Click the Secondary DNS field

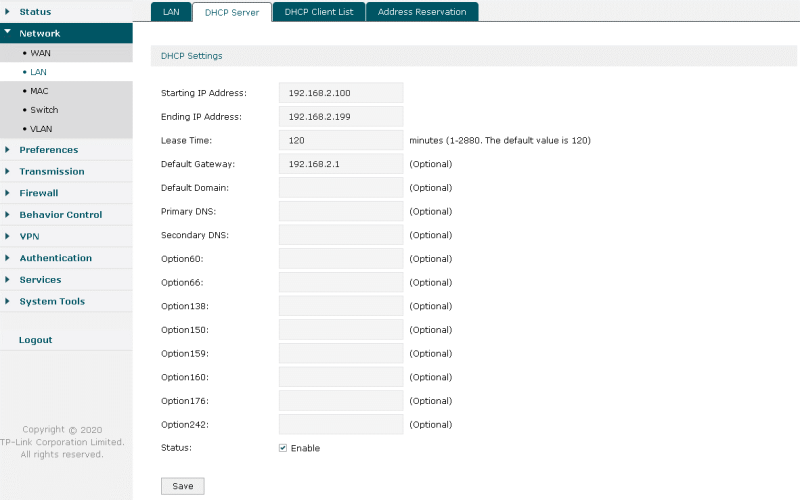coord(341,235)
